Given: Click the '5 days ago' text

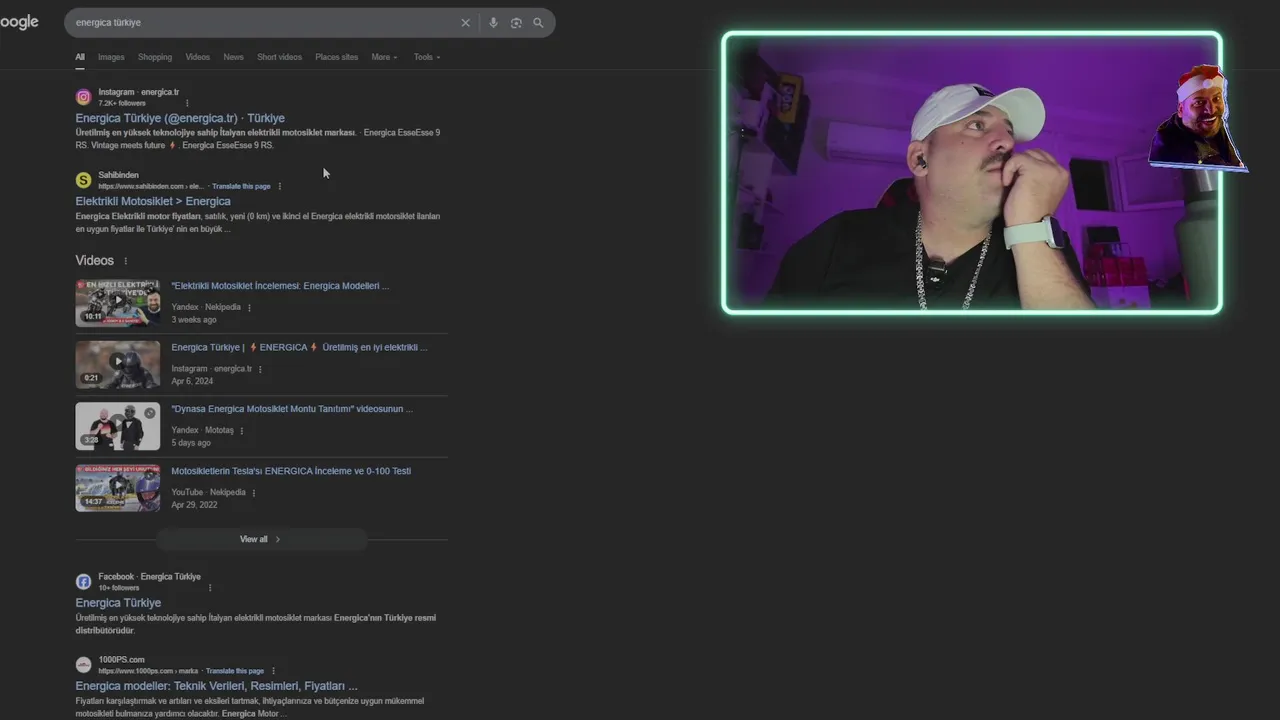Looking at the screenshot, I should pos(191,443).
